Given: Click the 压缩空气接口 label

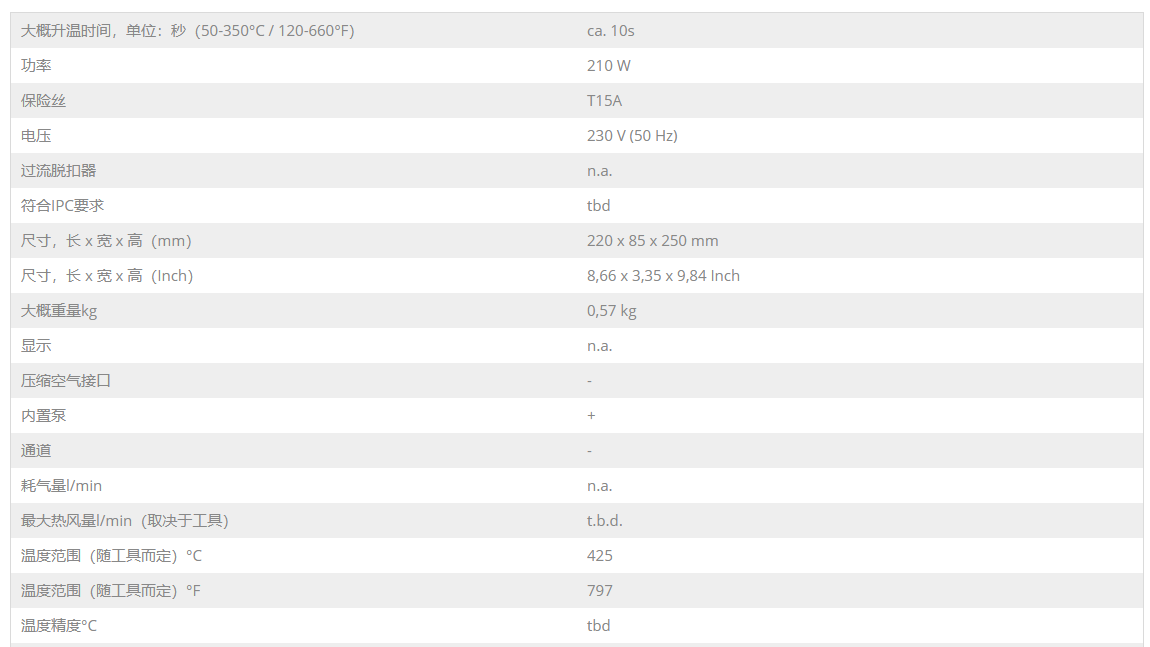Looking at the screenshot, I should 66,381.
